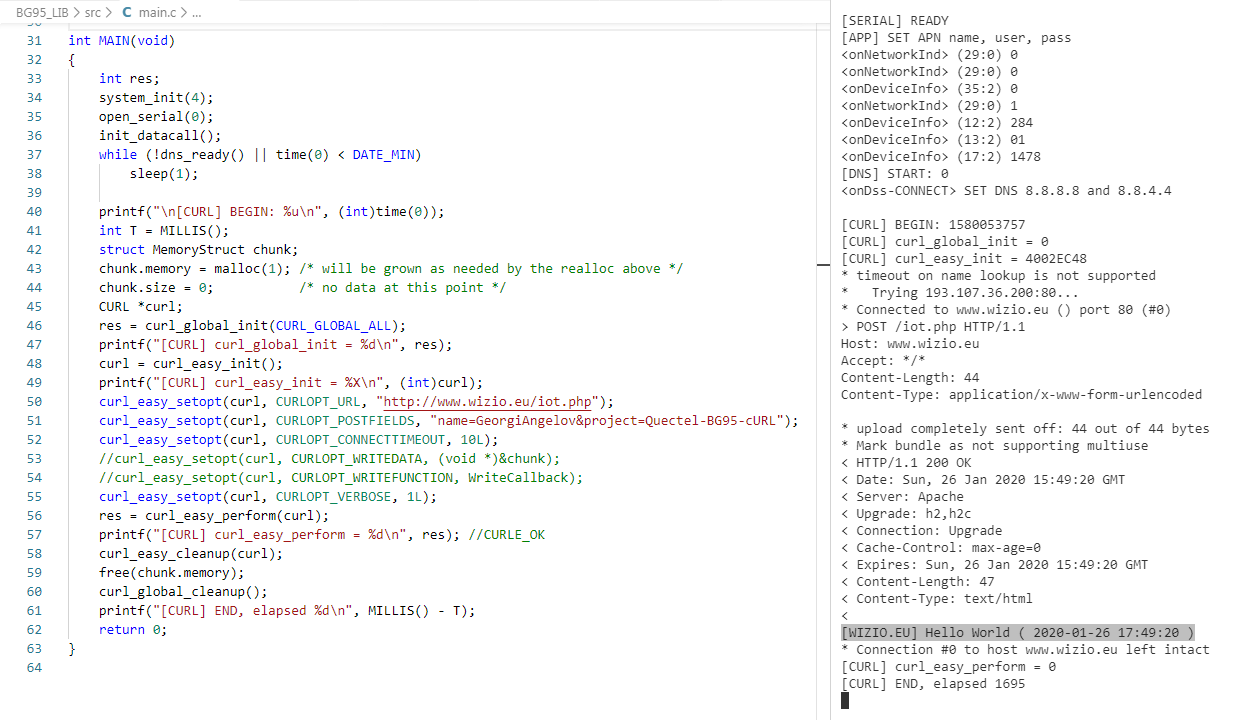1250x720 pixels.
Task: Click "[CURL] END, elapsed 1695" in terminal
Action: [933, 684]
